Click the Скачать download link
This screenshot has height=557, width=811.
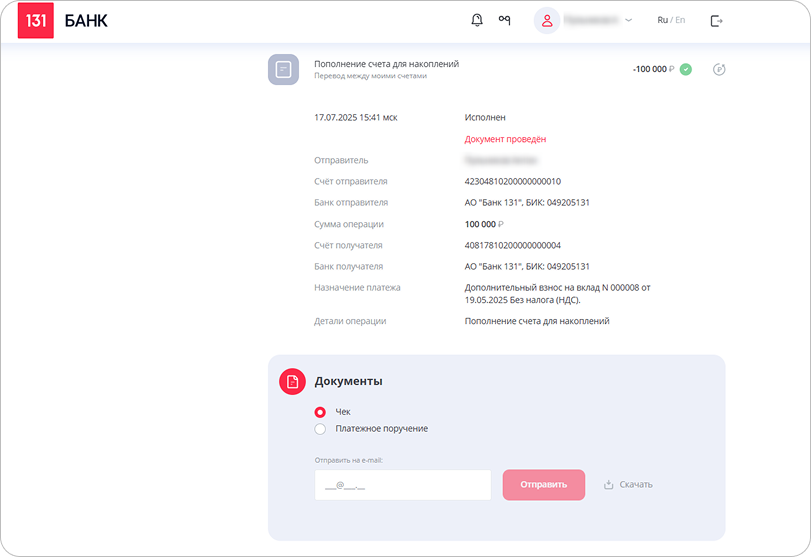pyautogui.click(x=636, y=485)
